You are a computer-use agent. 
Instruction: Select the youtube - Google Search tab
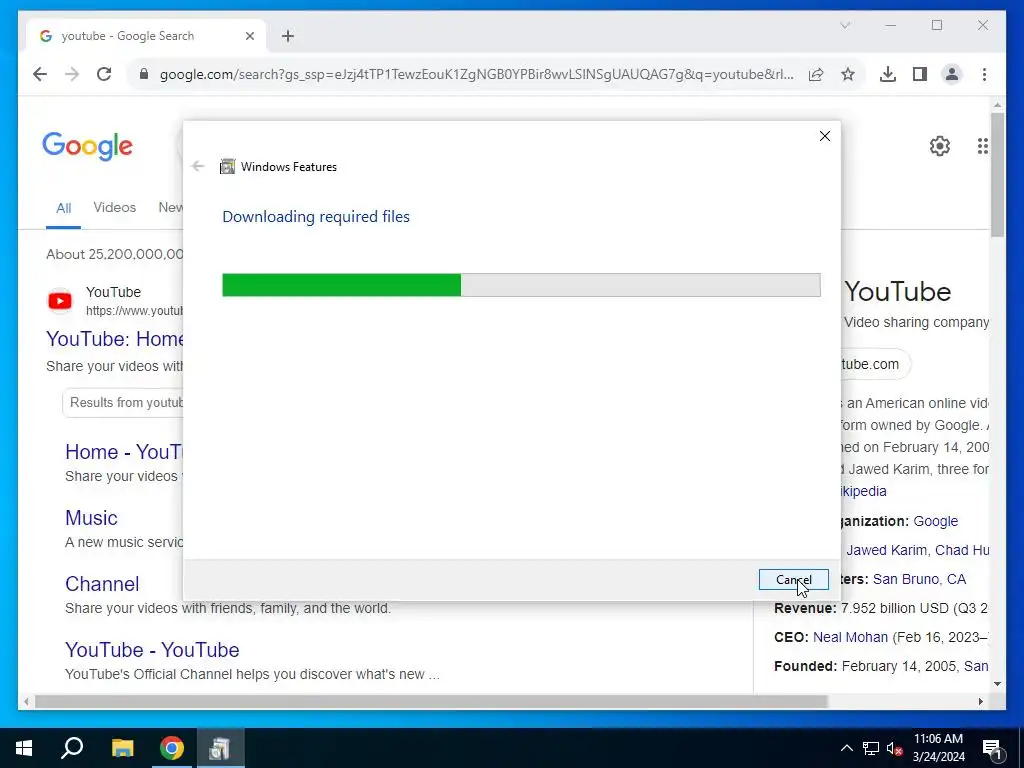pos(146,36)
